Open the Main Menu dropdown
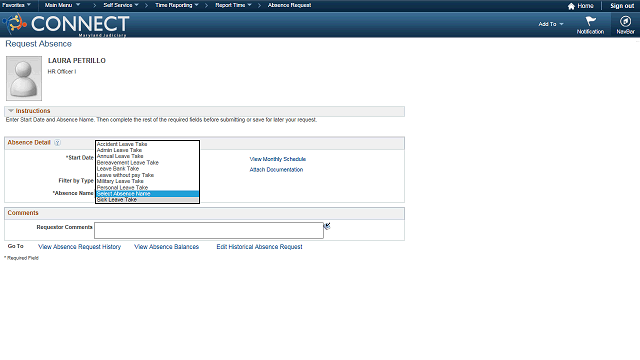The image size is (640, 360). (62, 5)
